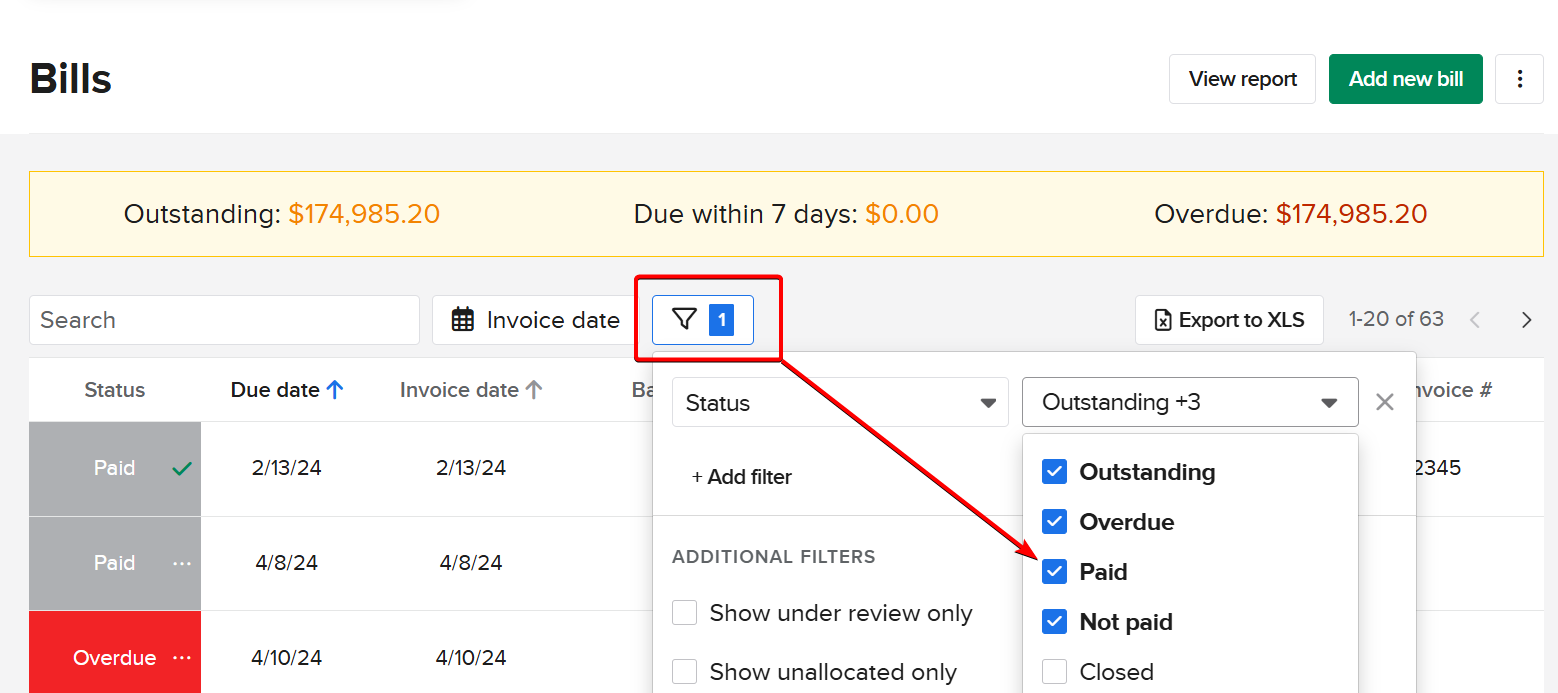1558x693 pixels.
Task: Click the filter funnel icon
Action: (x=685, y=320)
